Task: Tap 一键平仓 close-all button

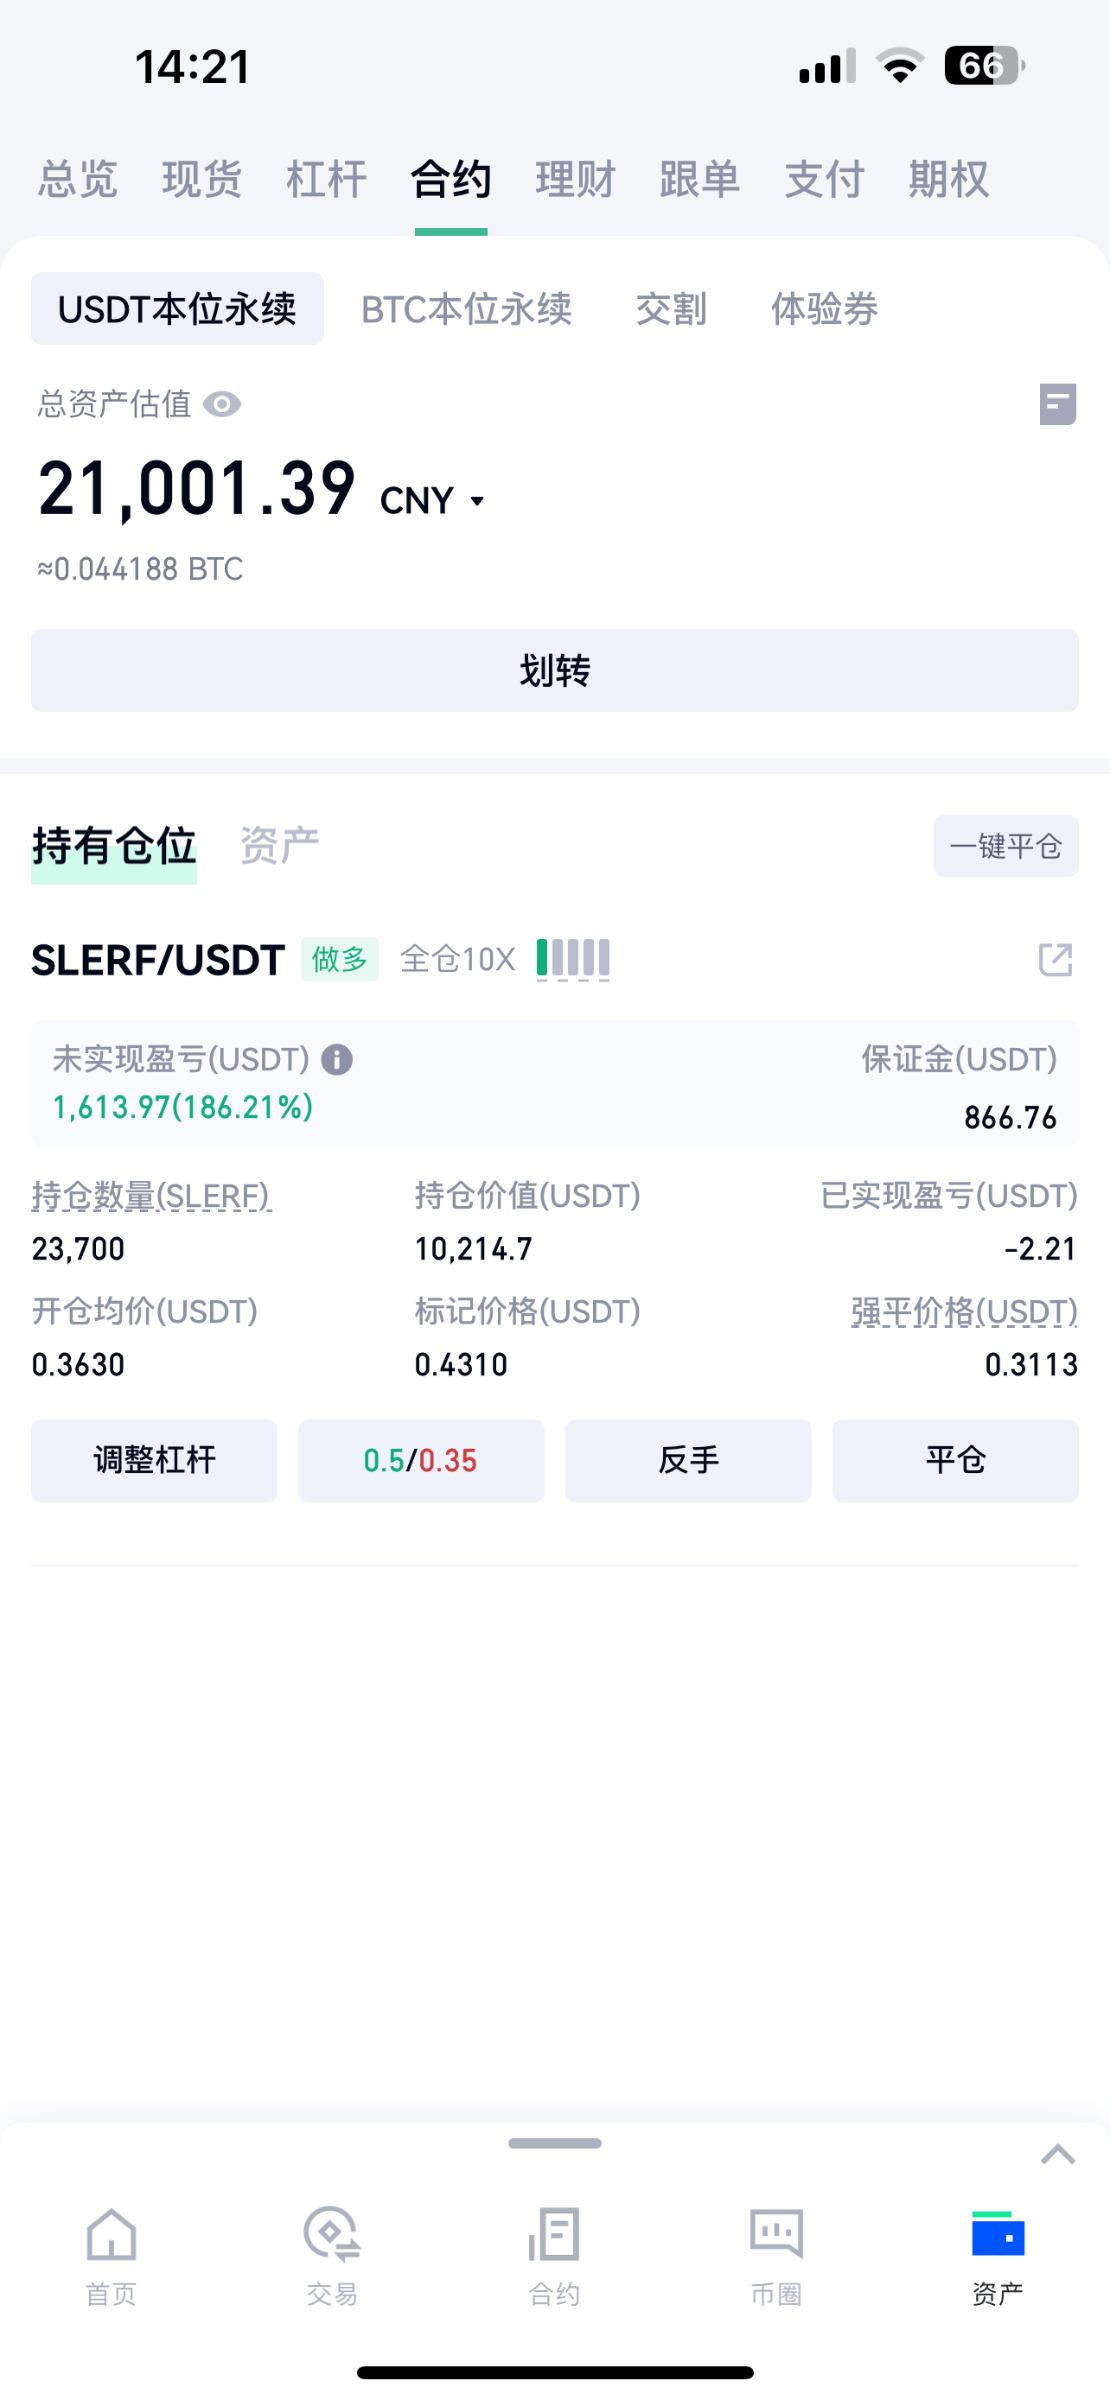Action: (x=1005, y=846)
